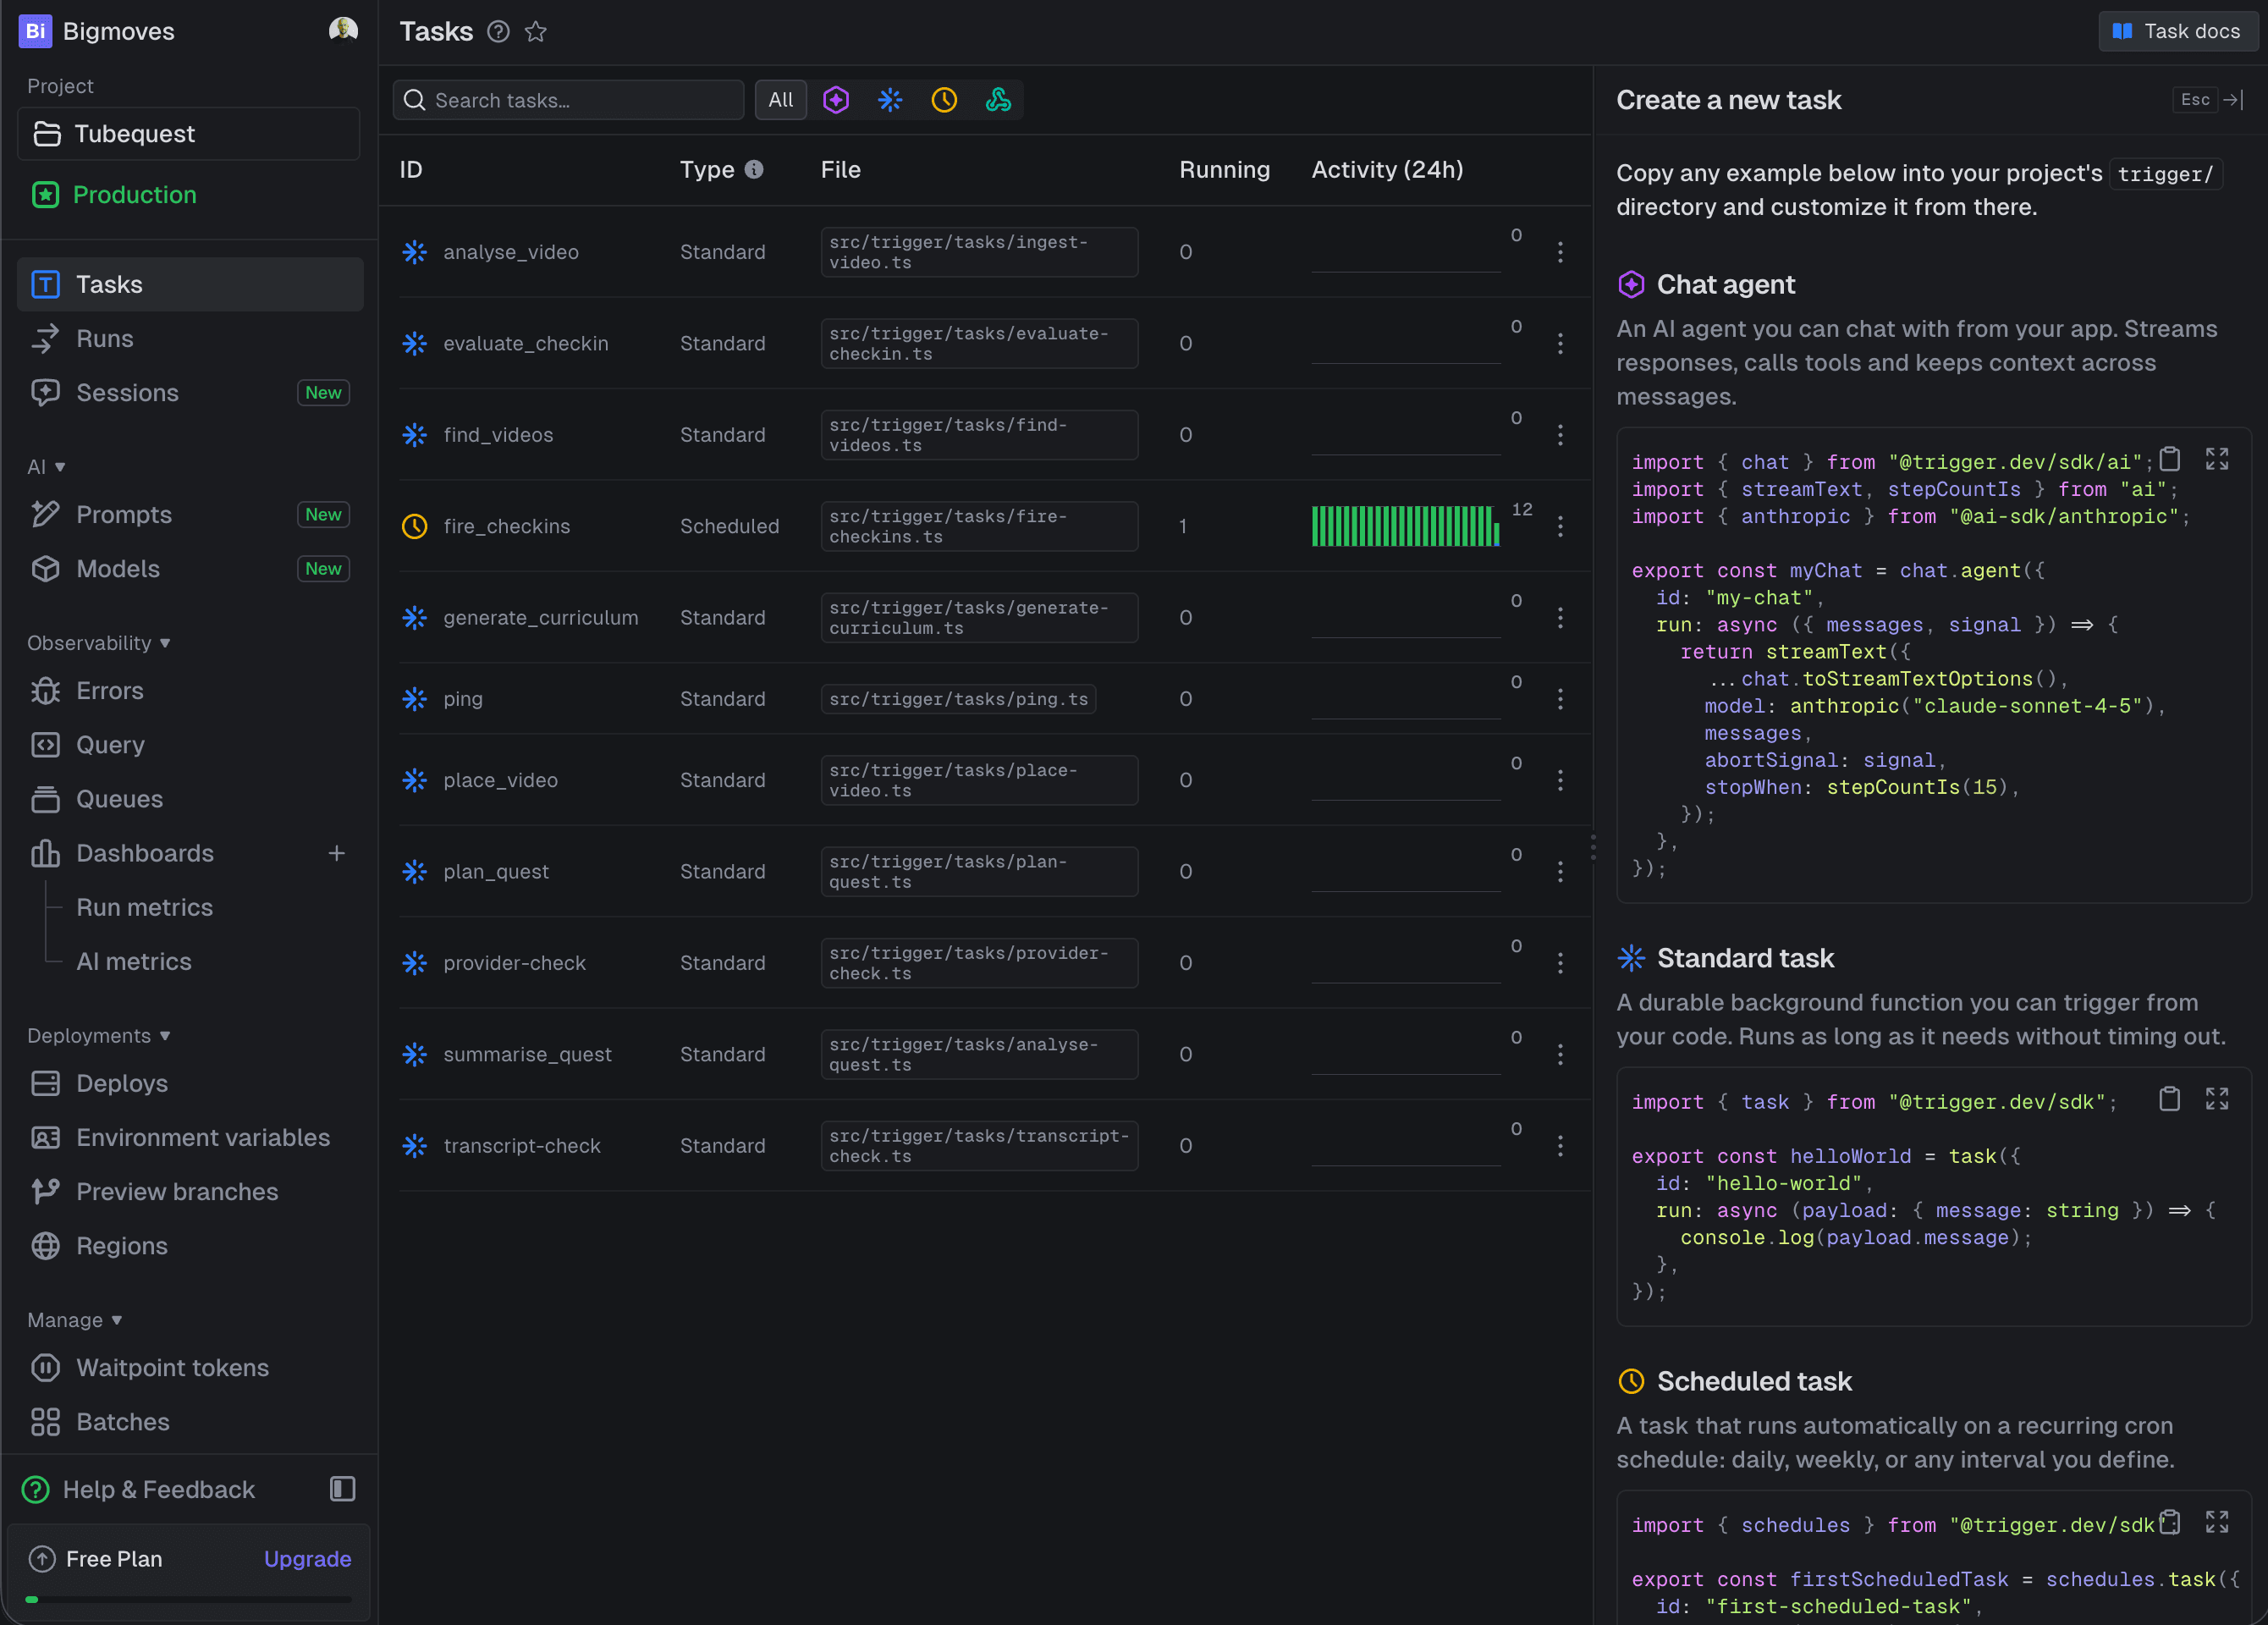The image size is (2268, 1625).
Task: Click the fire_checkins activity bar chart
Action: (1405, 526)
